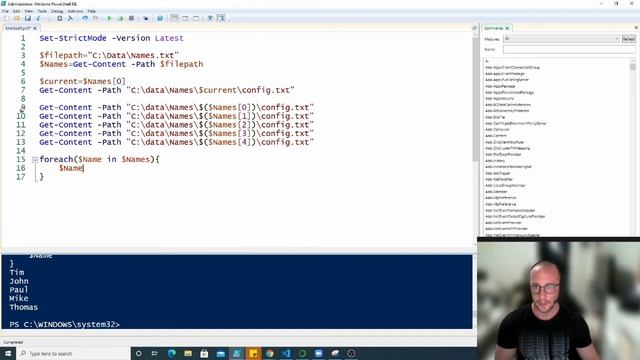Open Task View on taskbar
The width and height of the screenshot is (640, 360).
click(155, 353)
